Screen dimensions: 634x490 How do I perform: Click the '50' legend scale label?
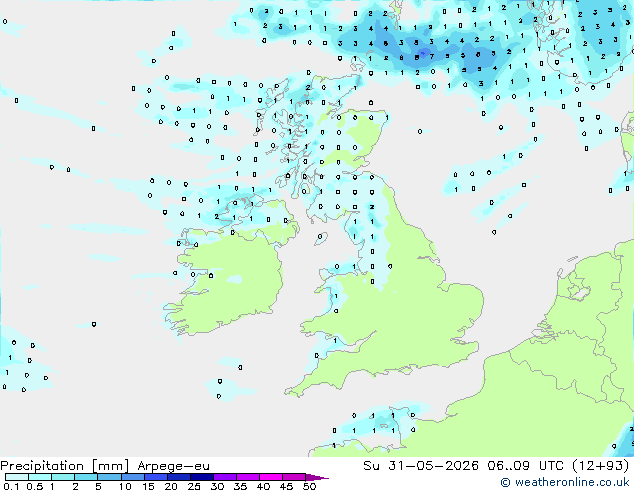pos(309,486)
